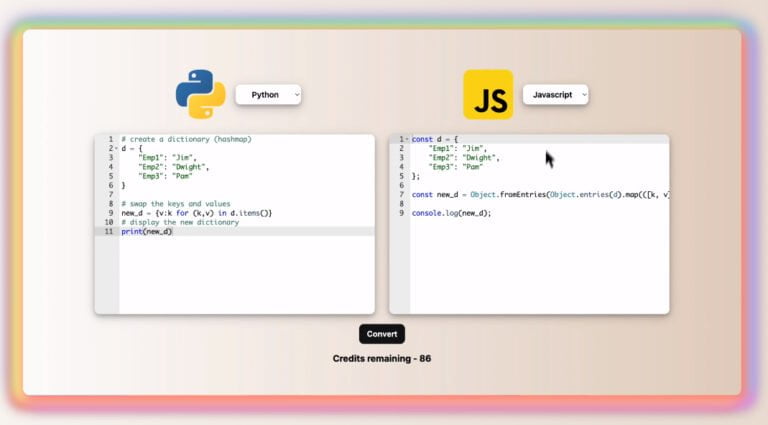
Task: Click the 'print(new_d)' line in Python editor
Action: [147, 232]
